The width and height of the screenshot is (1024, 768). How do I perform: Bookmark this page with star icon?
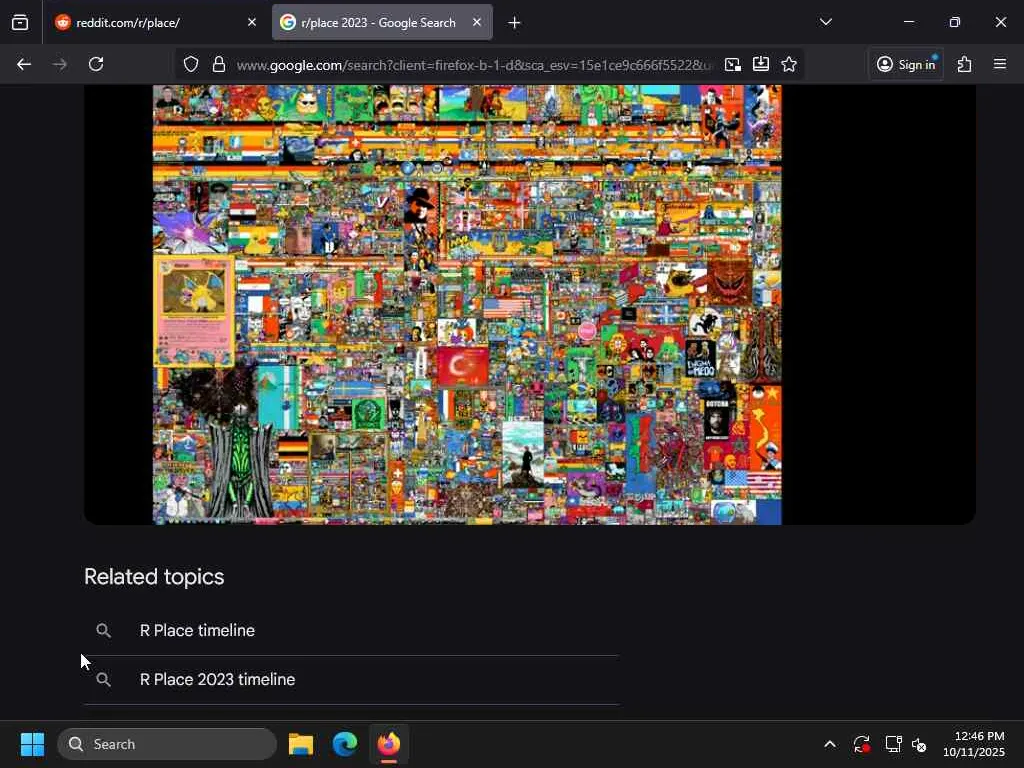tap(789, 64)
